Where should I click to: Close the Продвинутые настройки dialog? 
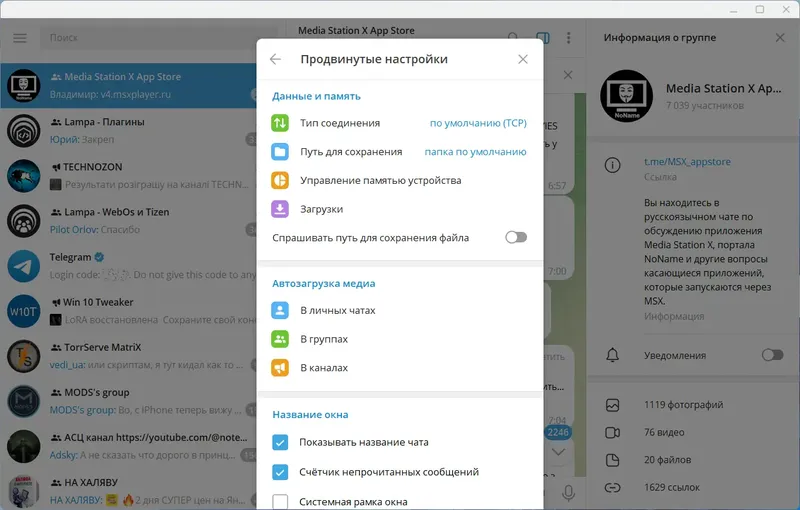522,59
